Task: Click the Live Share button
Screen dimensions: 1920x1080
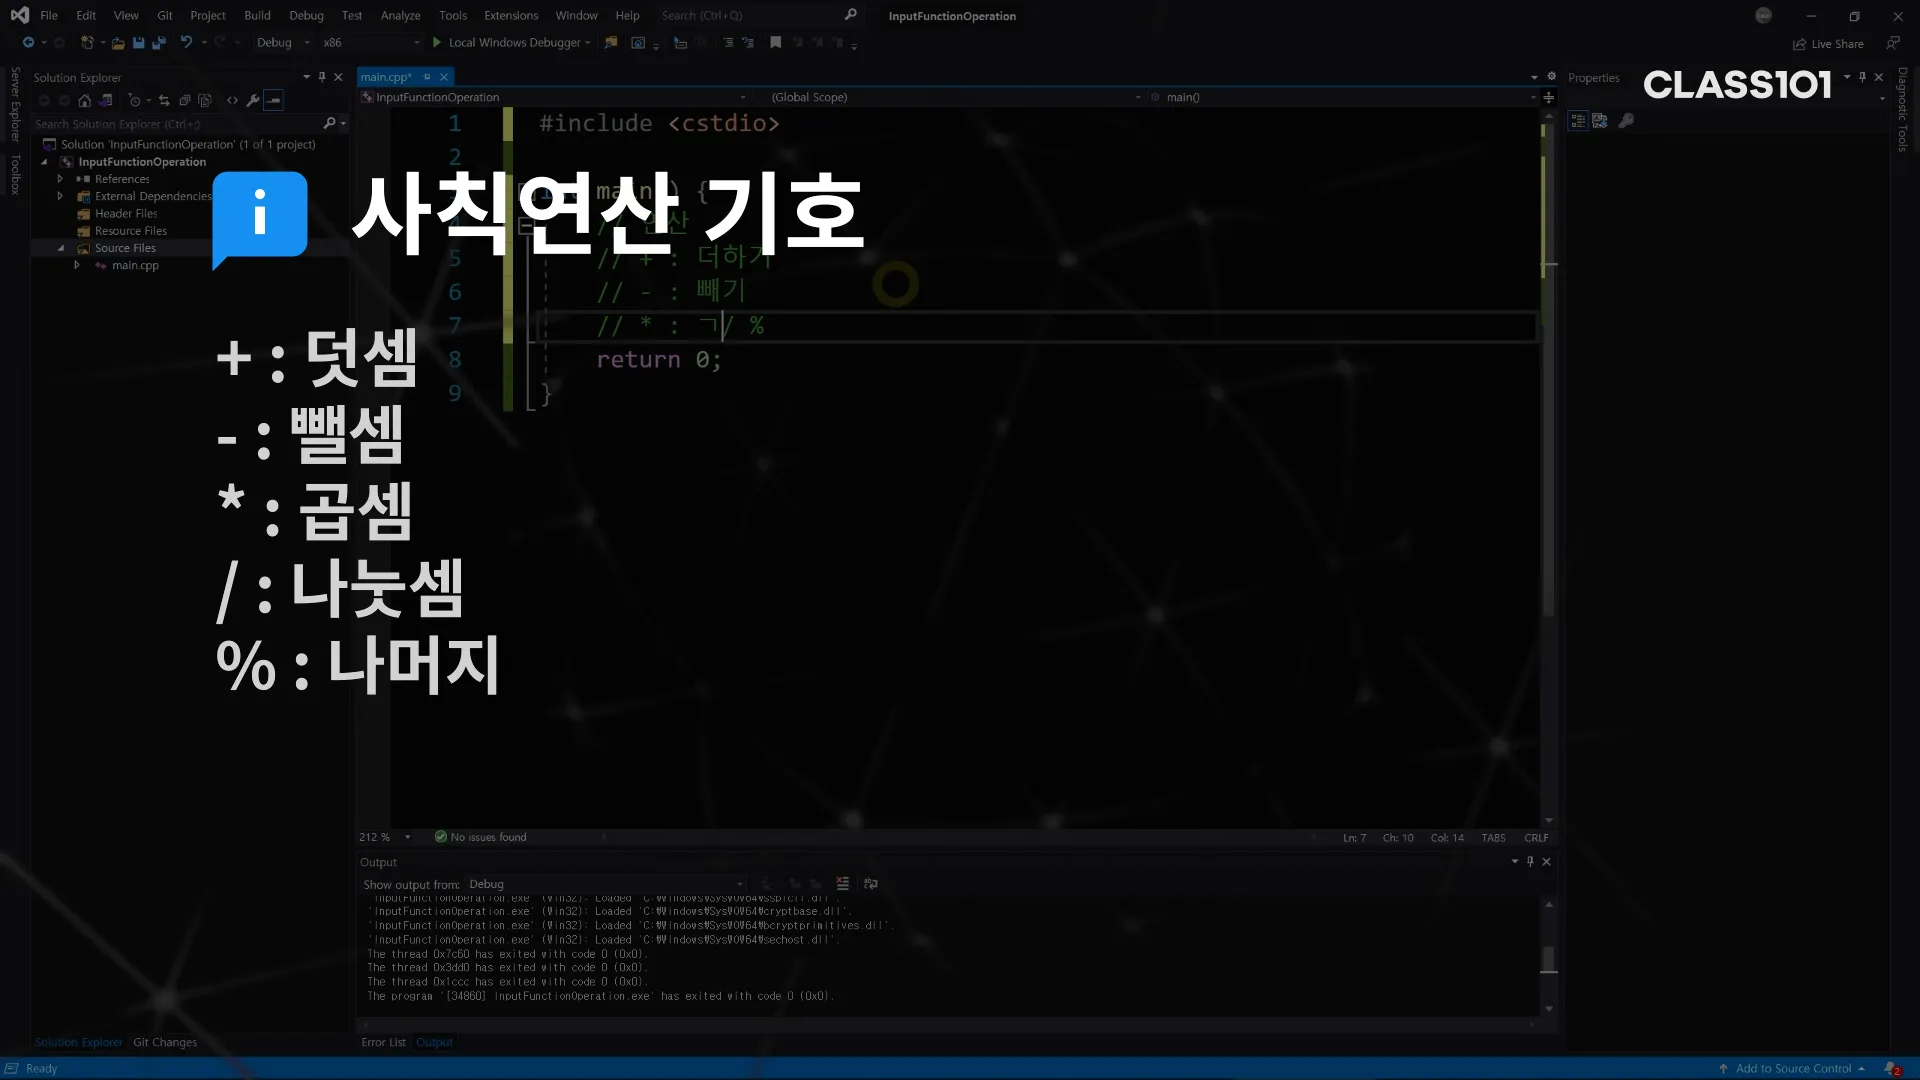Action: [x=1828, y=44]
